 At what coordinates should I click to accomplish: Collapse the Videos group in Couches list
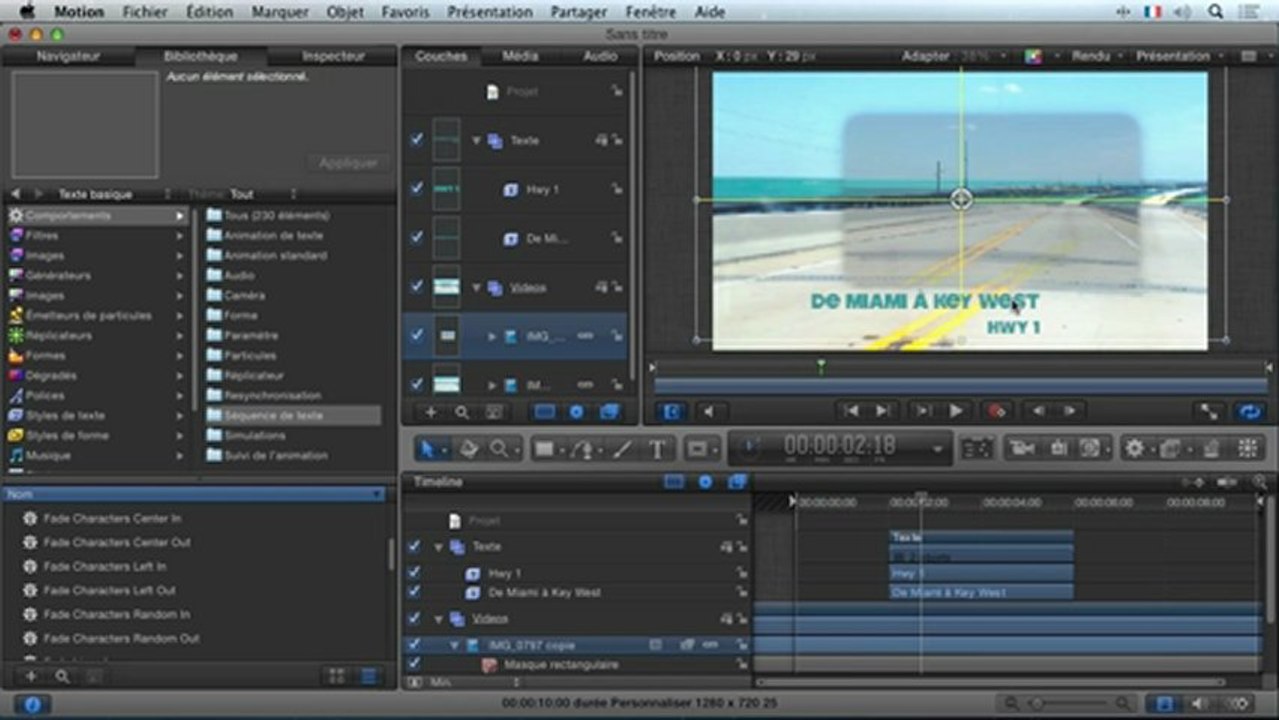point(476,287)
